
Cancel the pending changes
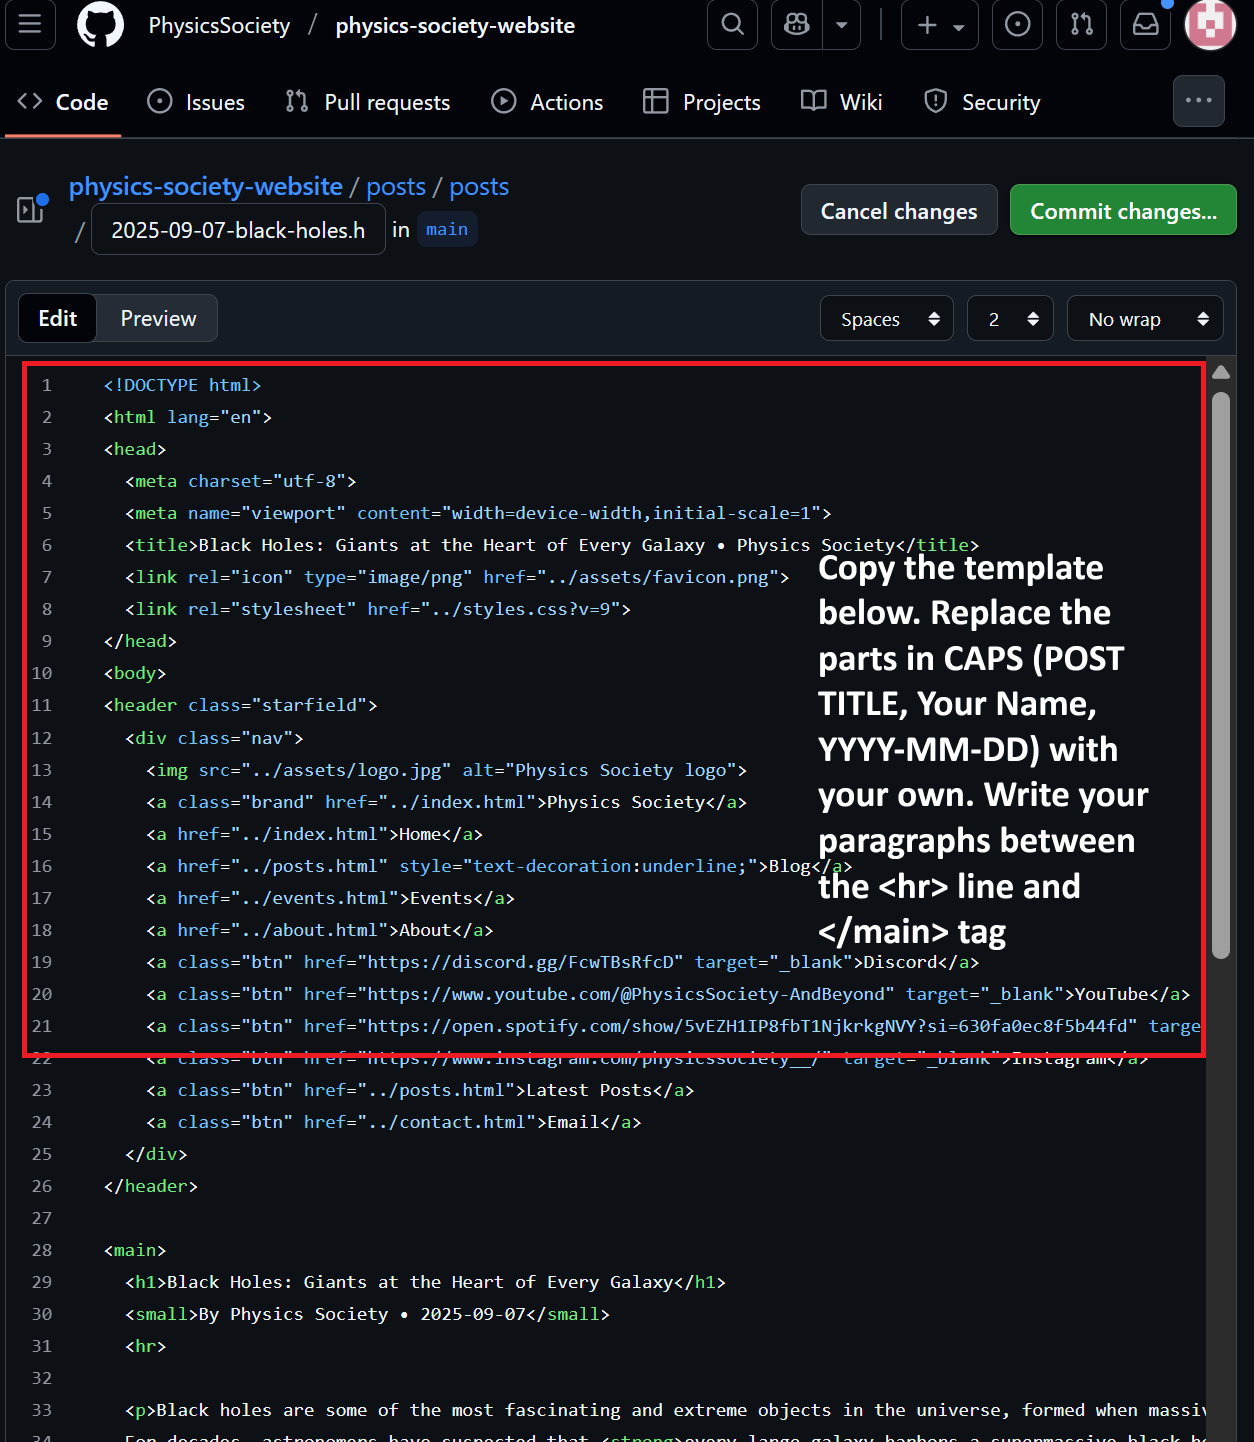(x=898, y=210)
